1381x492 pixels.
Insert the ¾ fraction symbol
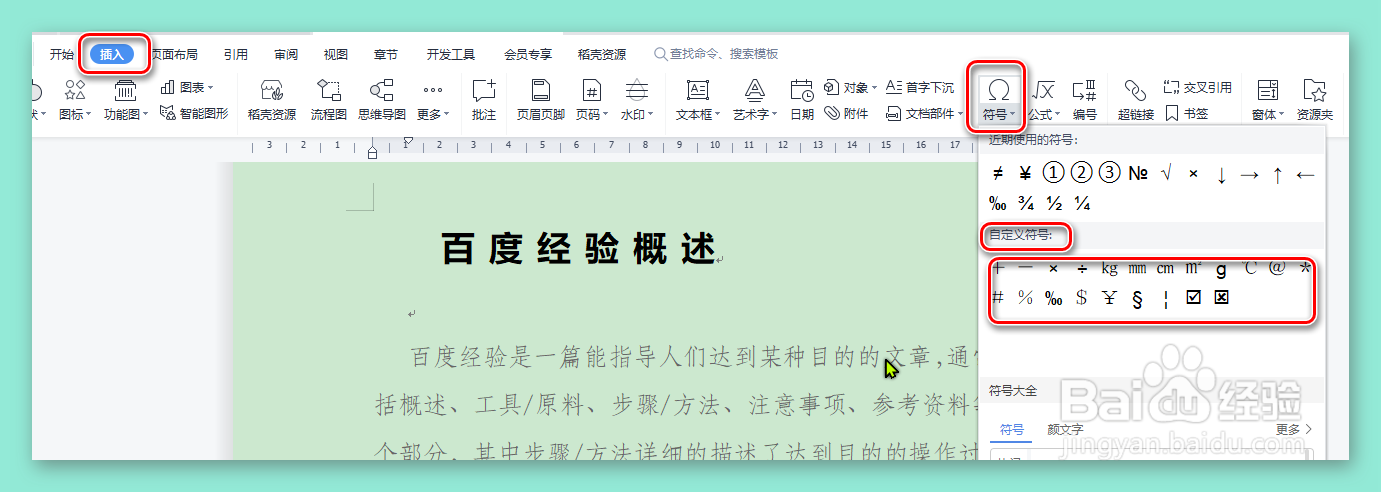(1025, 203)
